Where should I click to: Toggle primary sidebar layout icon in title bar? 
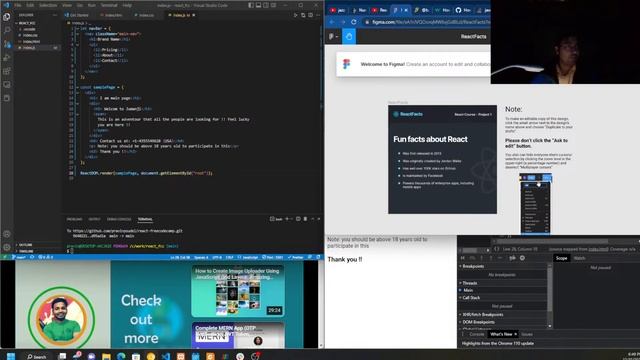251,5
